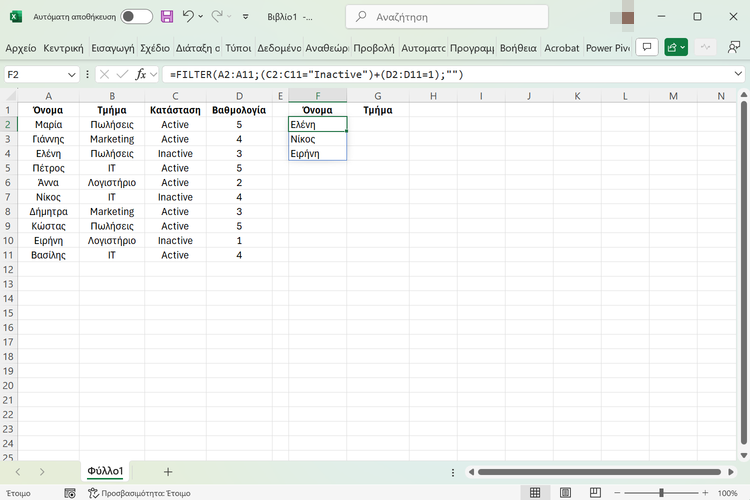Open the Acrobat ribbon tab
750x500 pixels.
point(562,48)
